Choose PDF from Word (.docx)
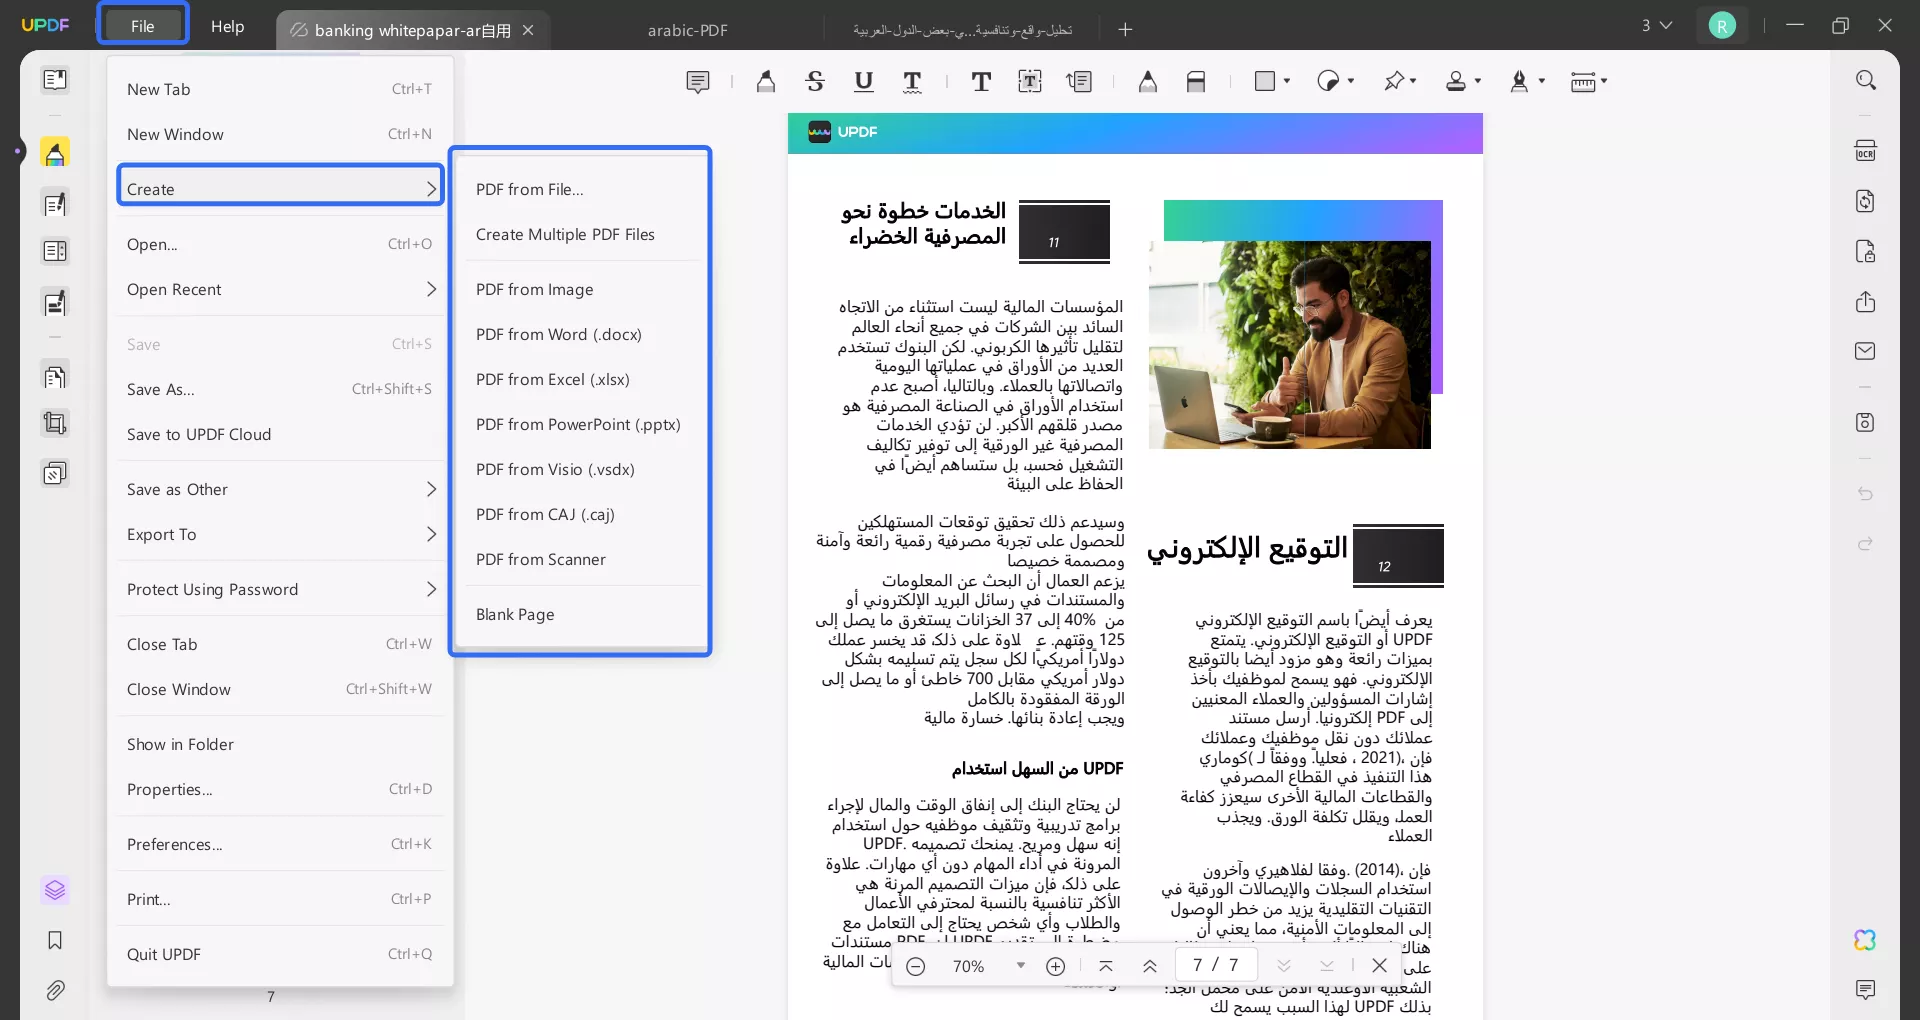The height and width of the screenshot is (1020, 1920). 558,335
